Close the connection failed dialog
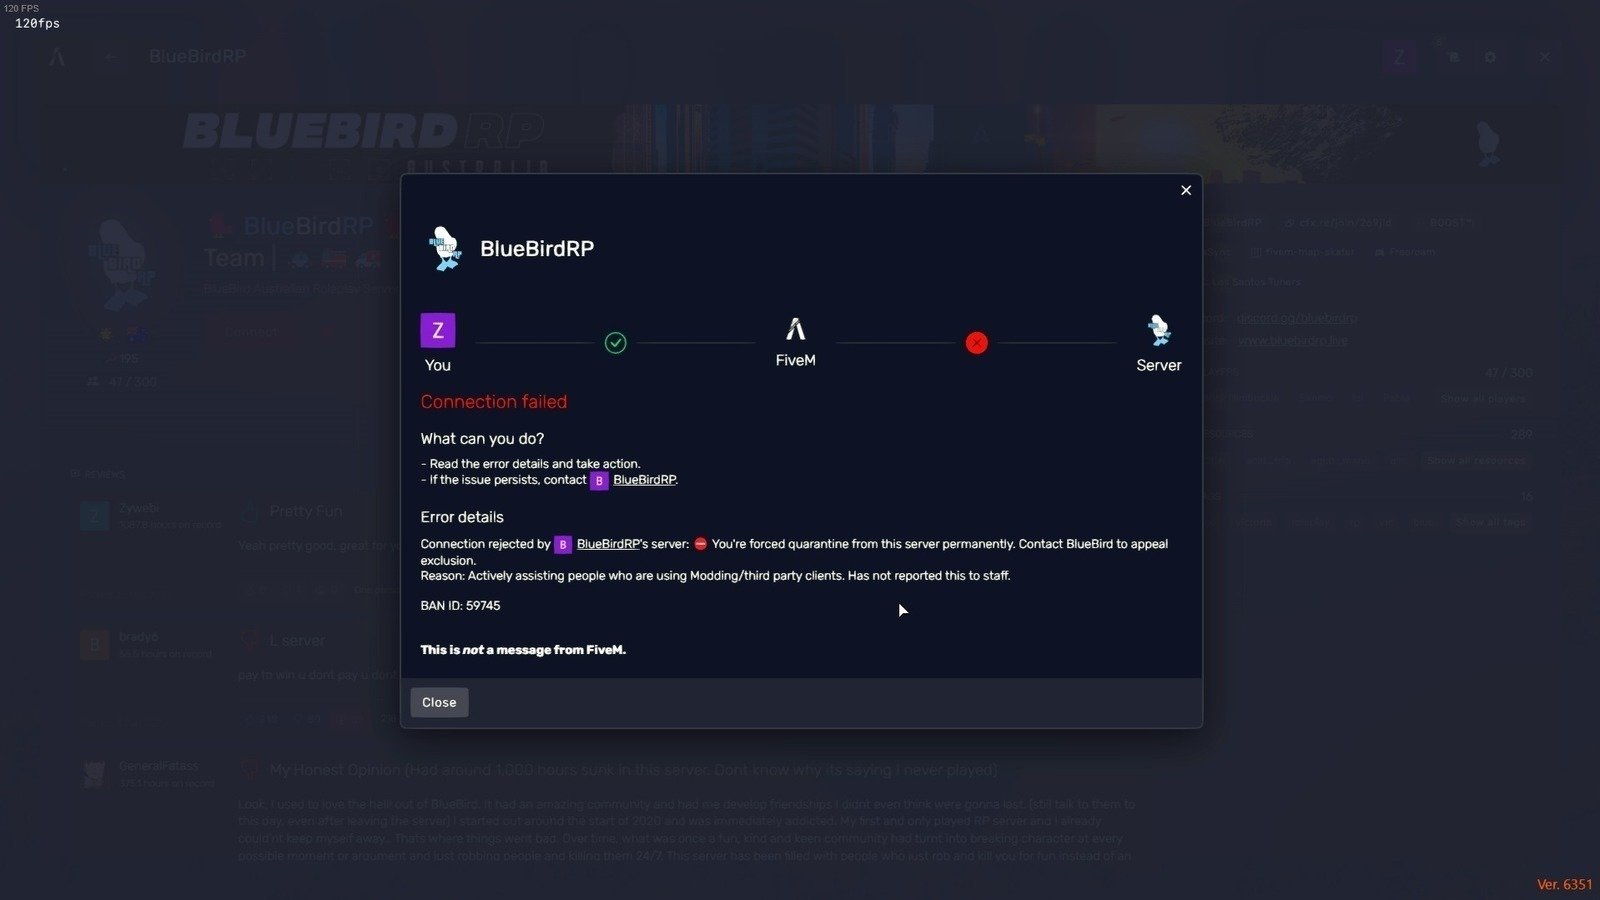This screenshot has height=900, width=1600. pos(439,702)
